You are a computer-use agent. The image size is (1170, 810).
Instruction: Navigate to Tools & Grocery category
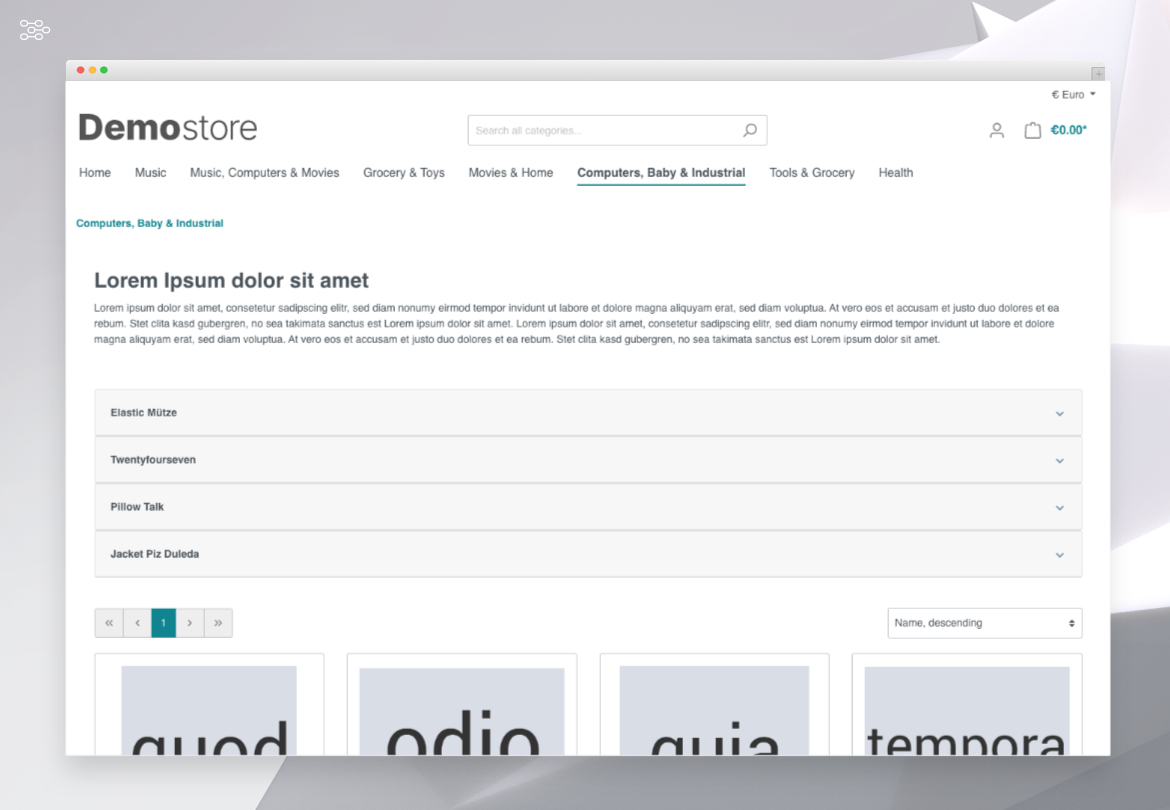pyautogui.click(x=811, y=173)
